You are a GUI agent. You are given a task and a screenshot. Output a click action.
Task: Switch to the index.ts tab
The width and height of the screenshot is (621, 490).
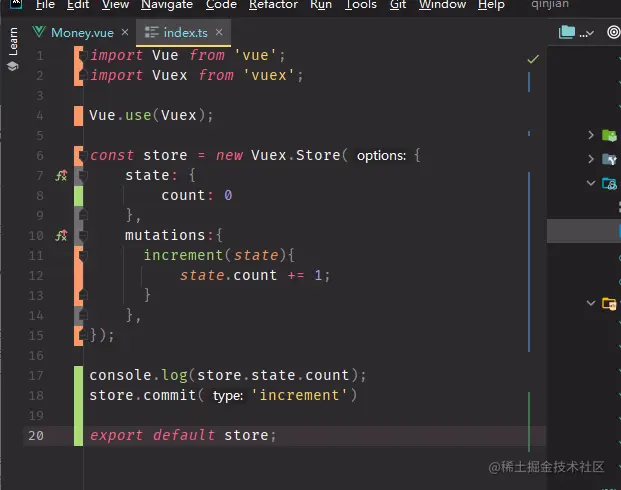(185, 32)
